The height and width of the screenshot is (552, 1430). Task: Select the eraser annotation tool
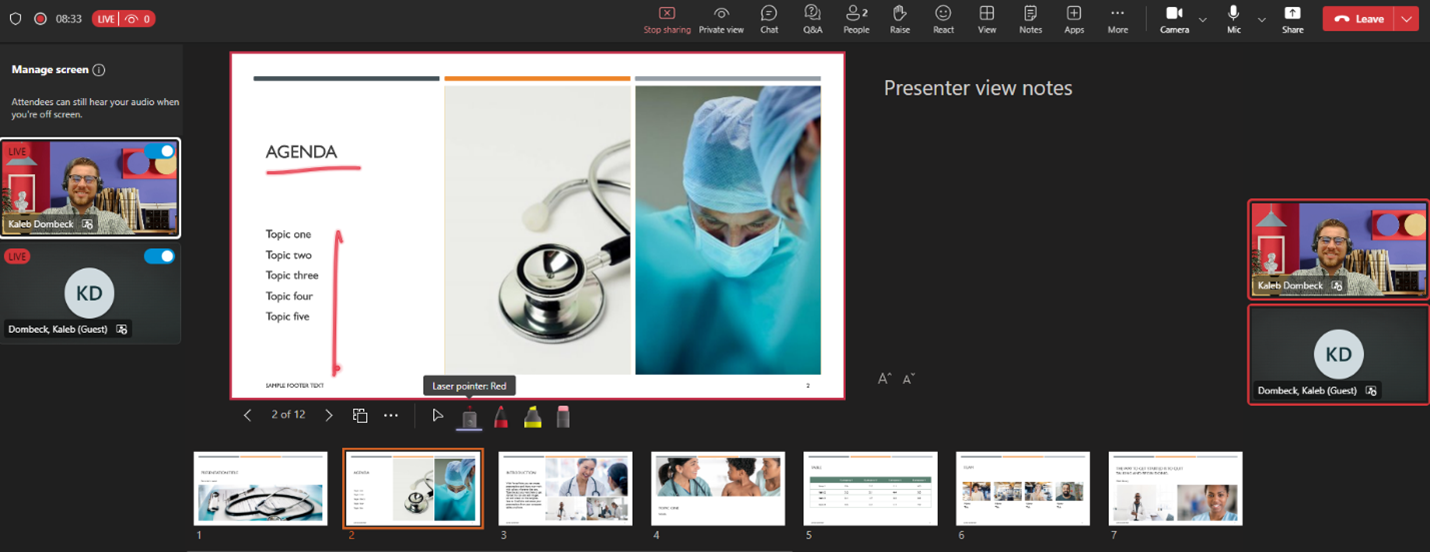coord(563,417)
